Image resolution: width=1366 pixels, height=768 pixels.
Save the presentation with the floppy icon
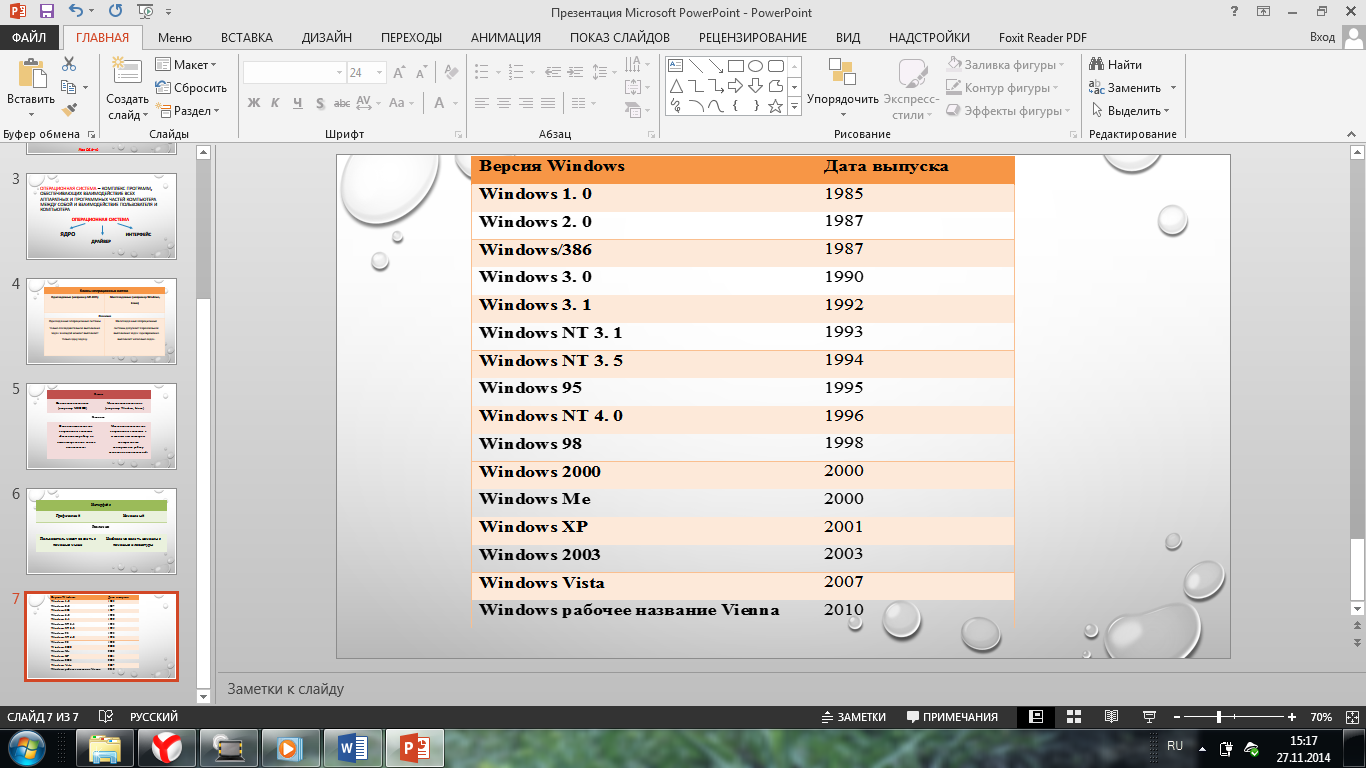[x=46, y=12]
